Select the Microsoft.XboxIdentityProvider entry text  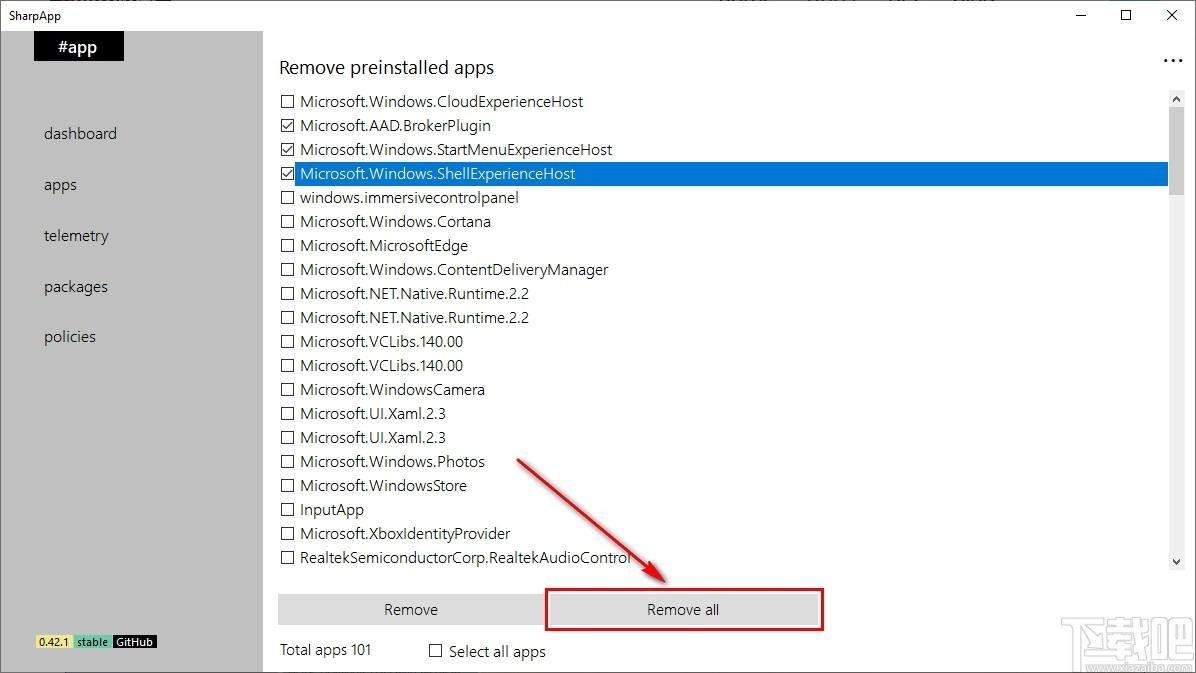[x=405, y=533]
